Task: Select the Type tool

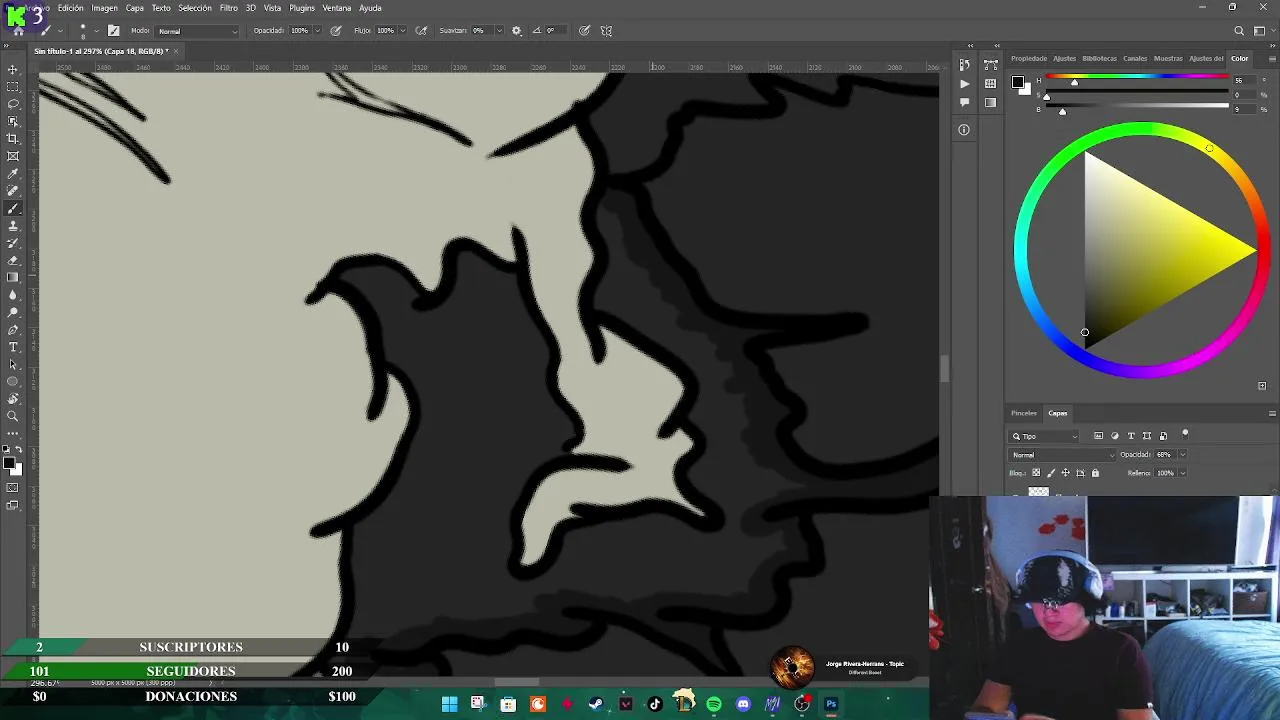Action: (x=13, y=347)
